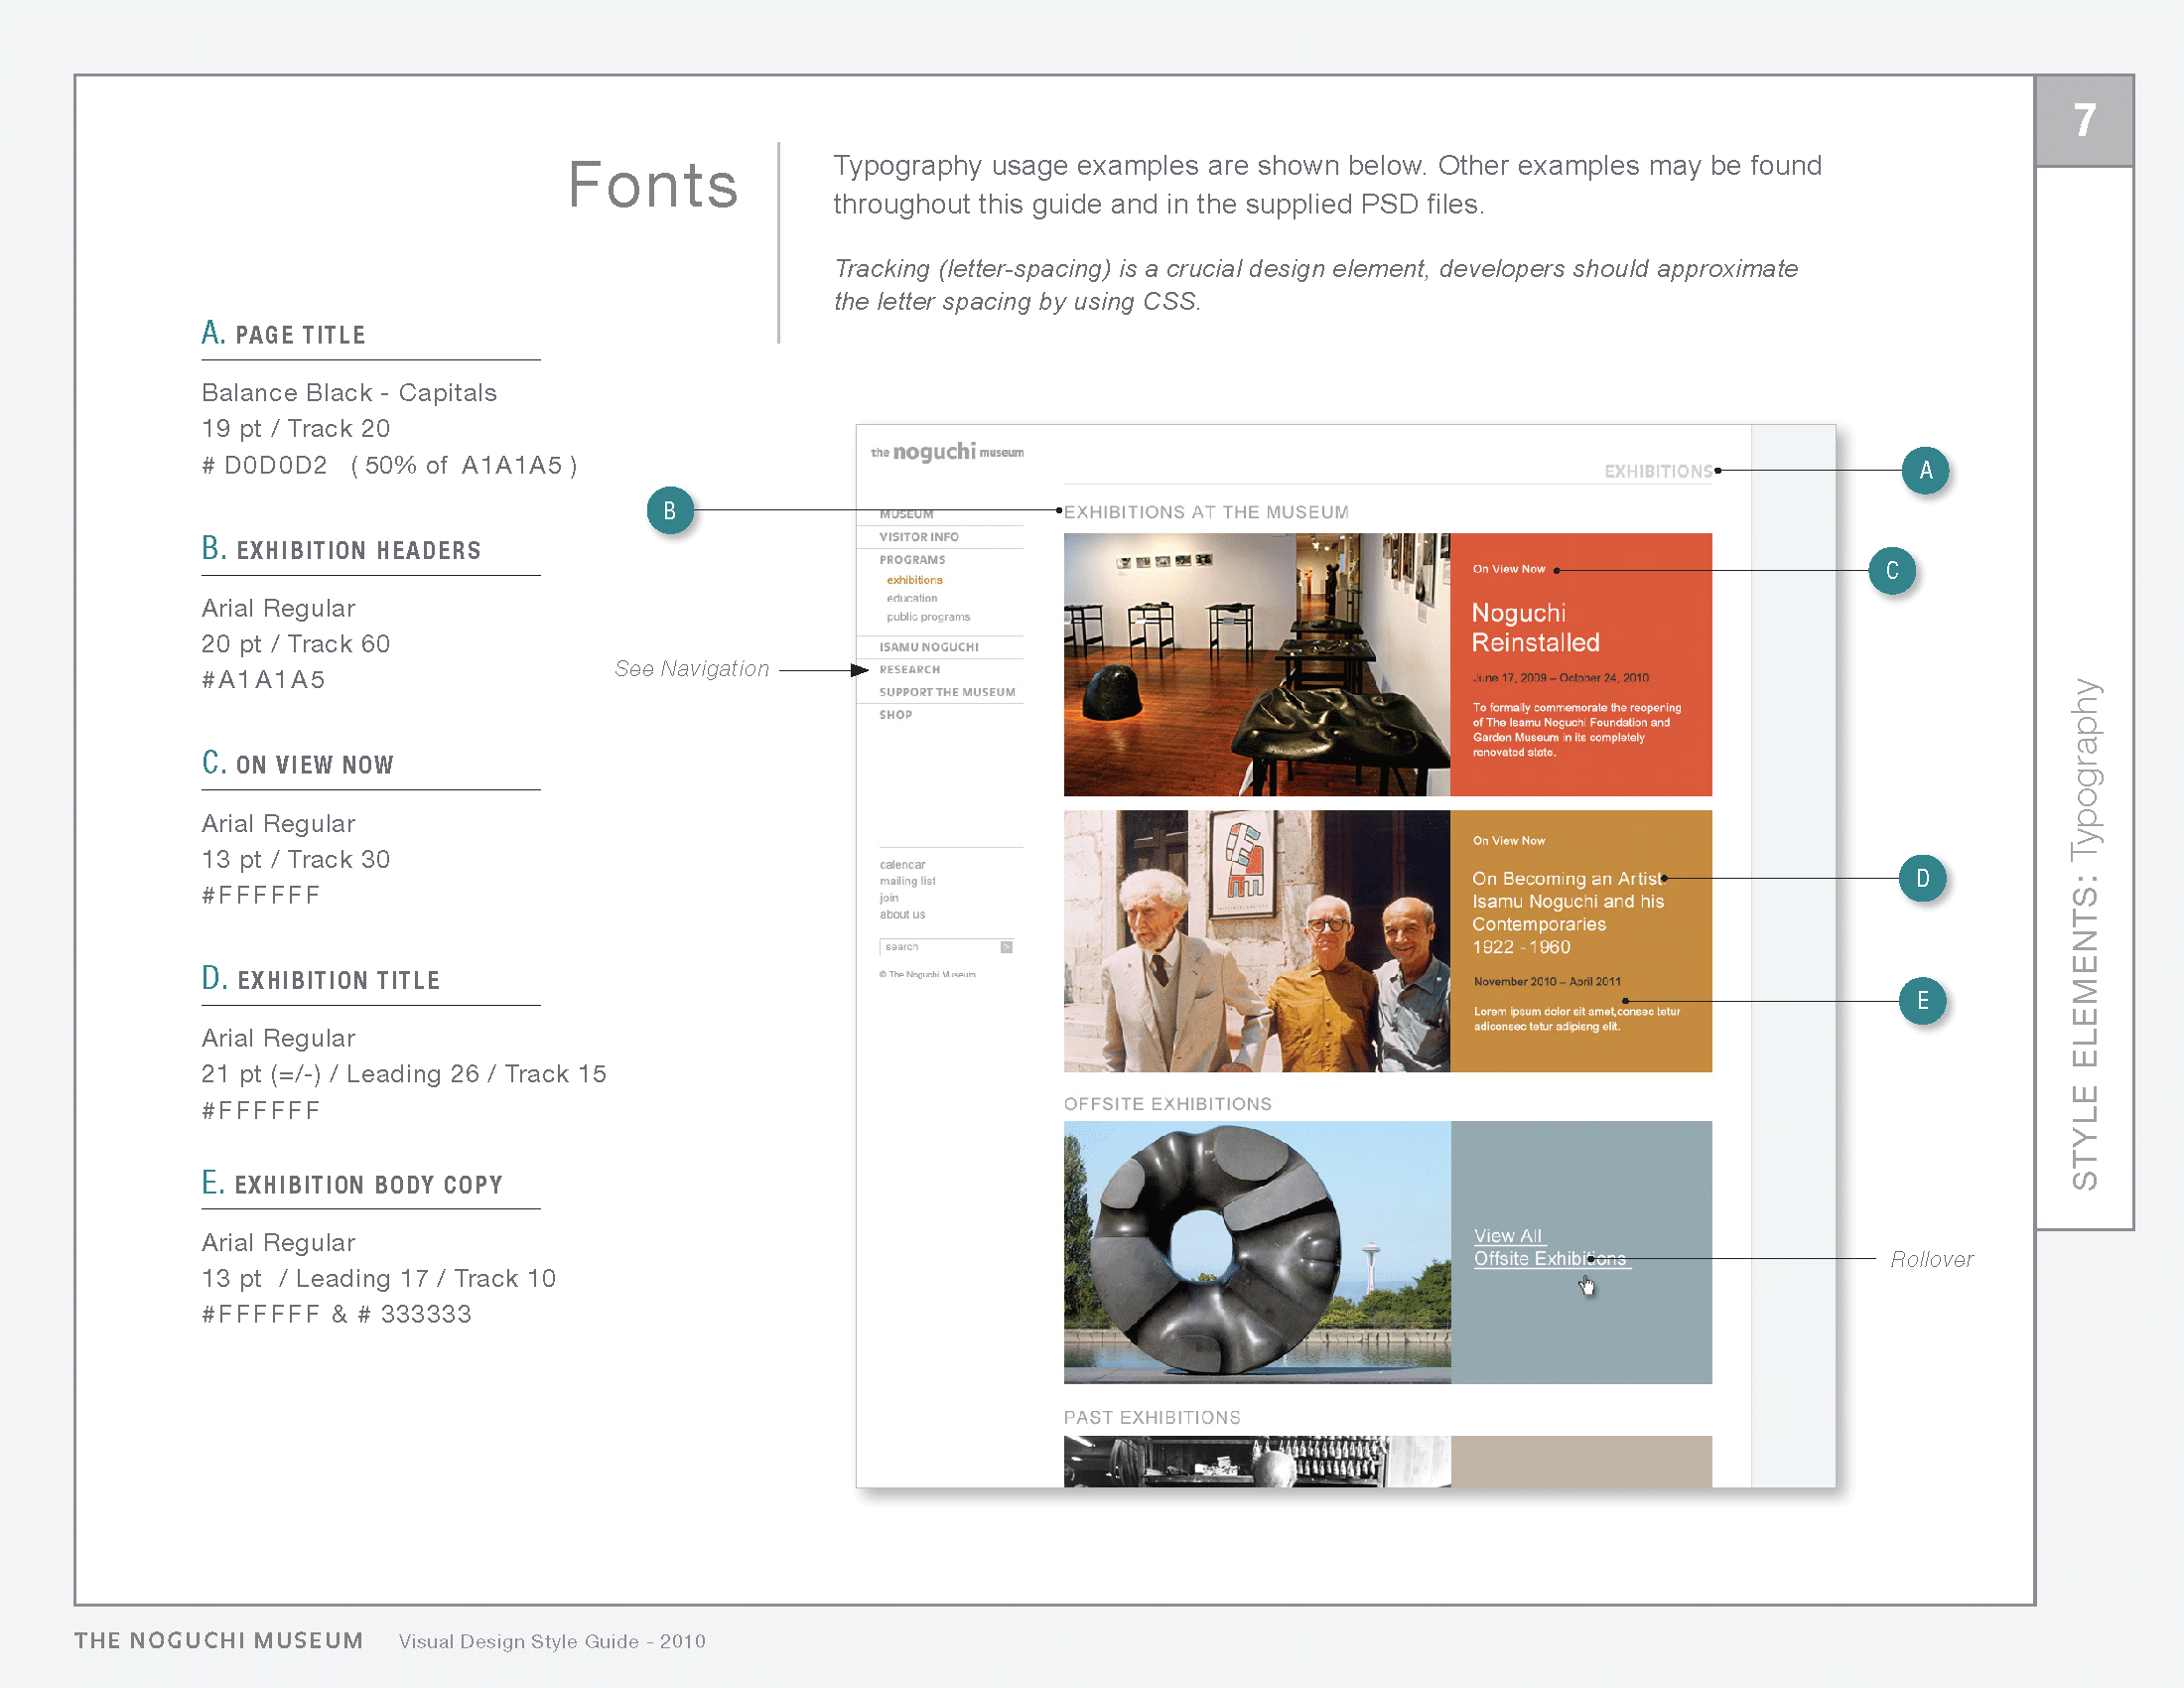This screenshot has height=1688, width=2184.
Task: Select Isamu Noguchi in navigation
Action: pyautogui.click(x=928, y=647)
